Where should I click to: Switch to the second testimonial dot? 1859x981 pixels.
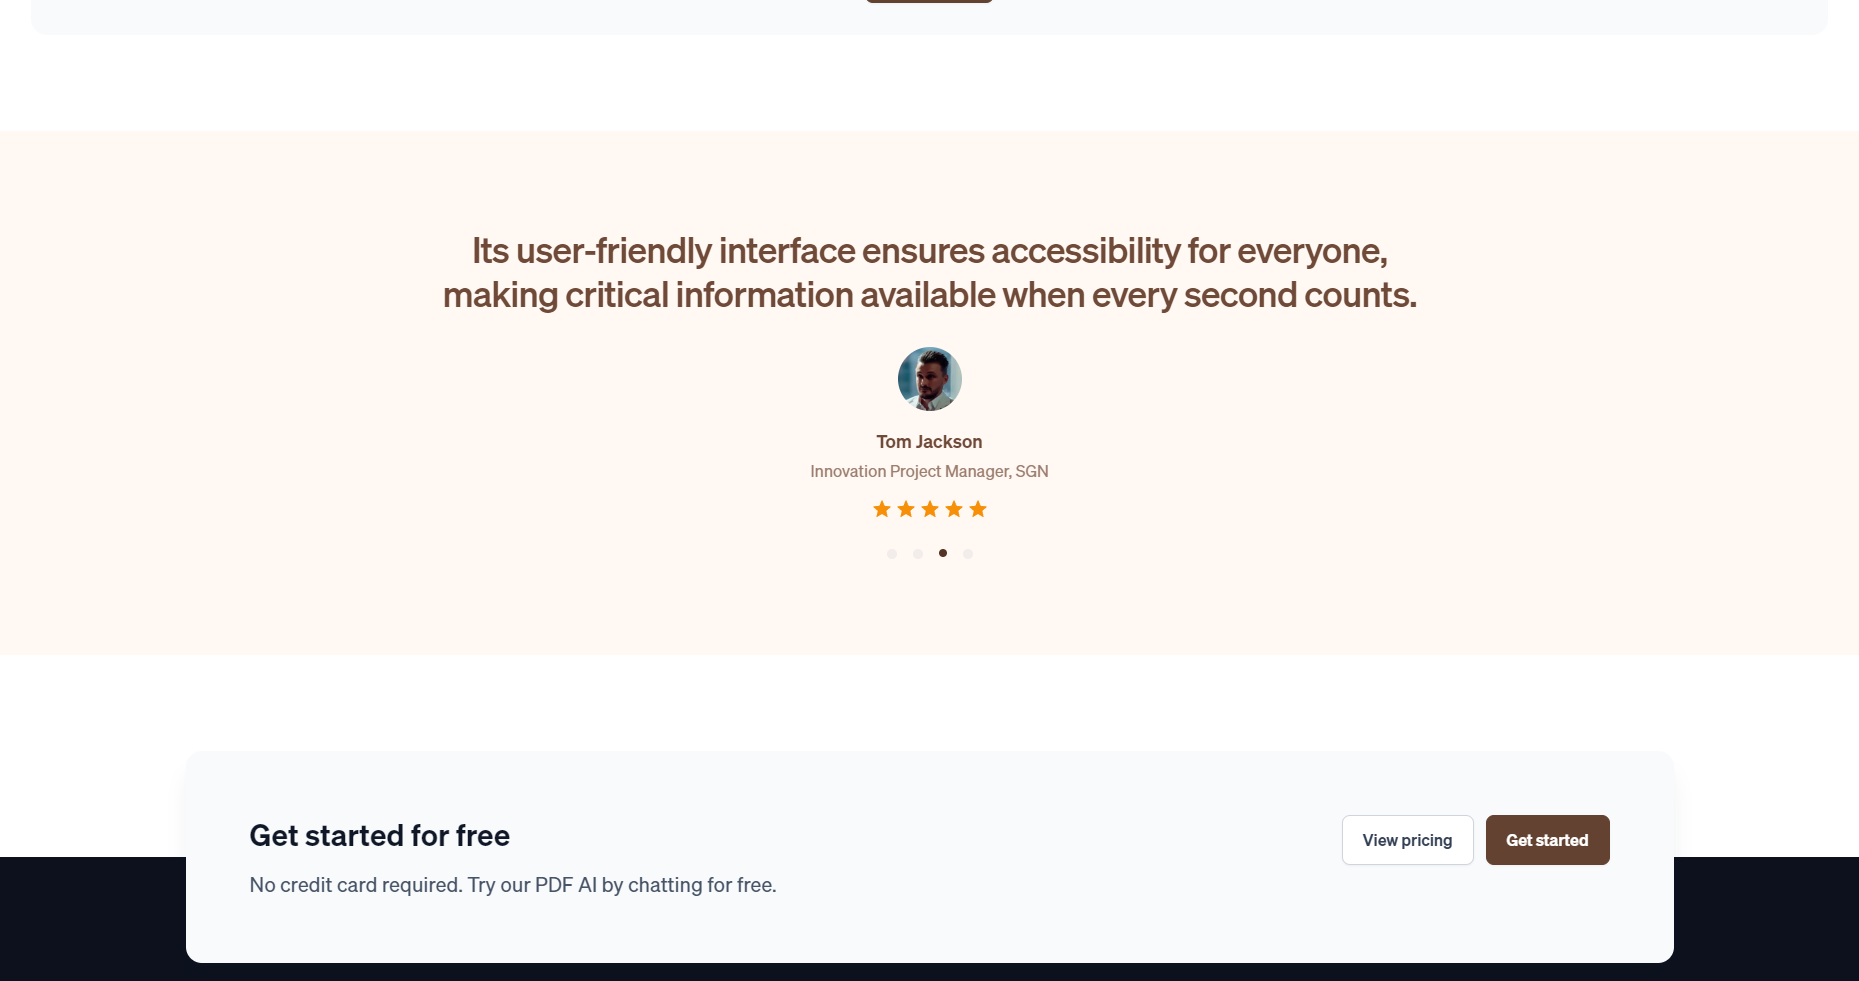[x=918, y=554]
